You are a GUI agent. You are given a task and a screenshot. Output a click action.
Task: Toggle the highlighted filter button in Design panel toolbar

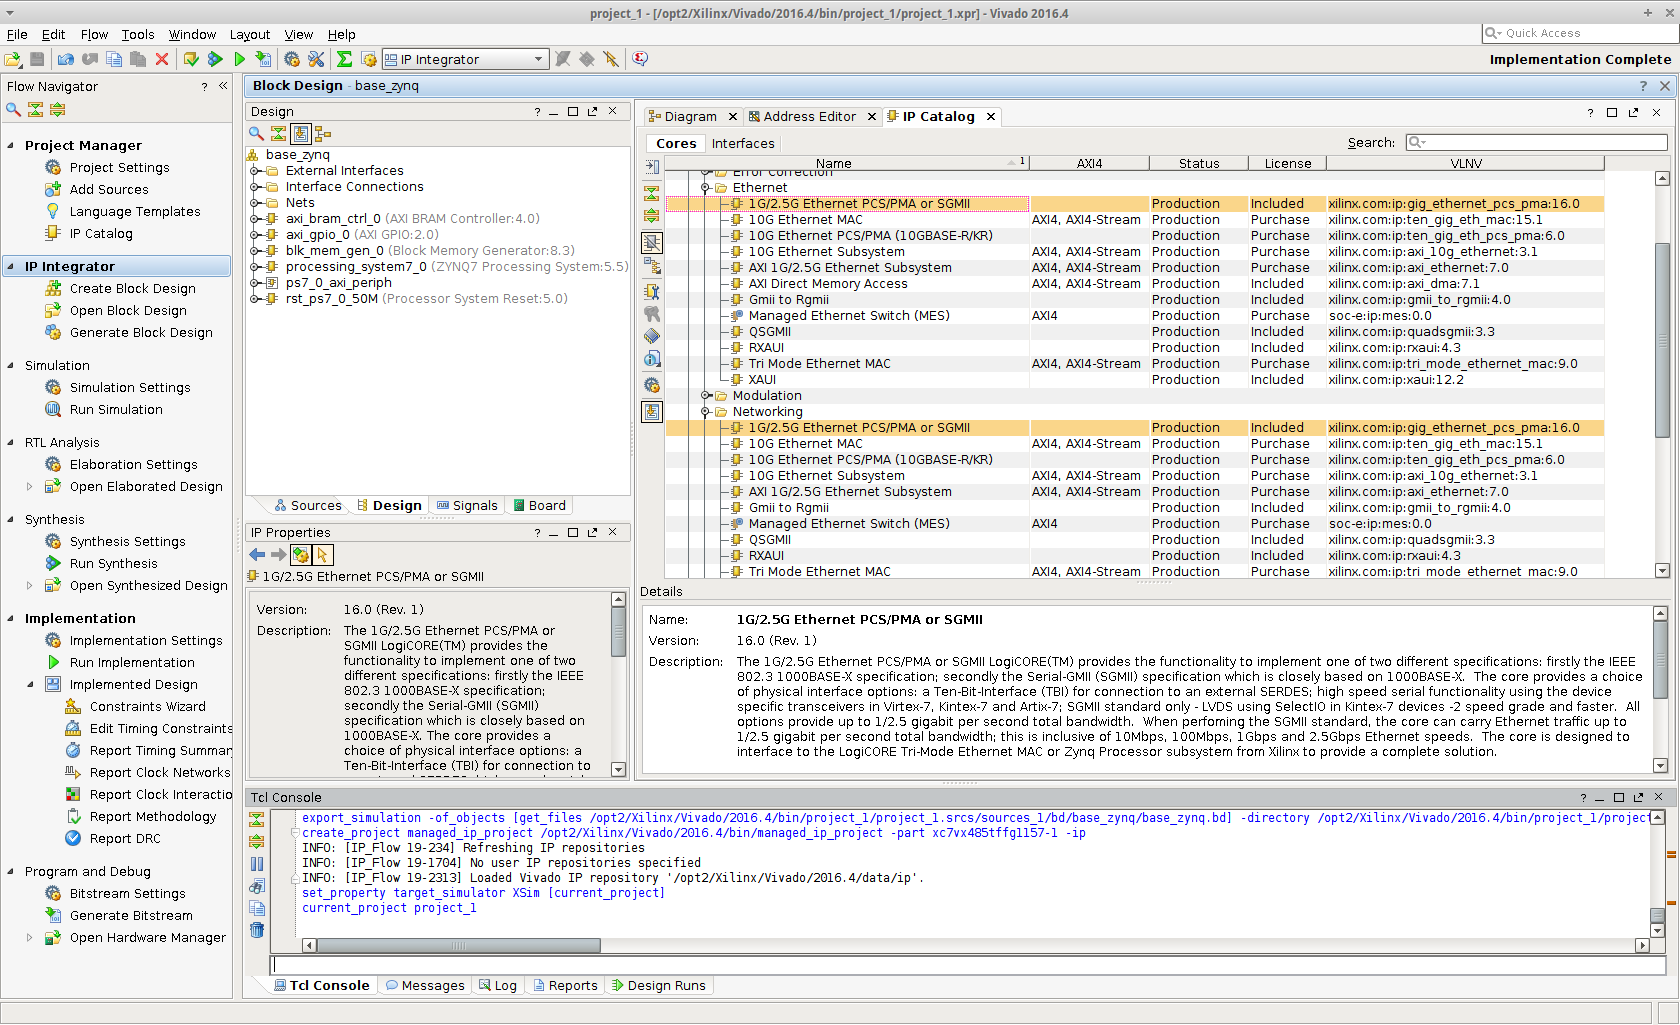coord(301,133)
